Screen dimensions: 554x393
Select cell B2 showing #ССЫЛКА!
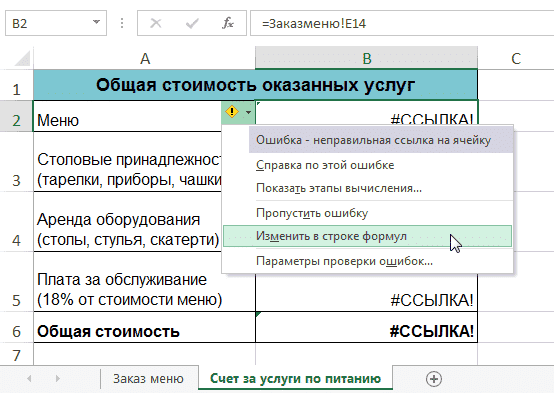point(366,113)
